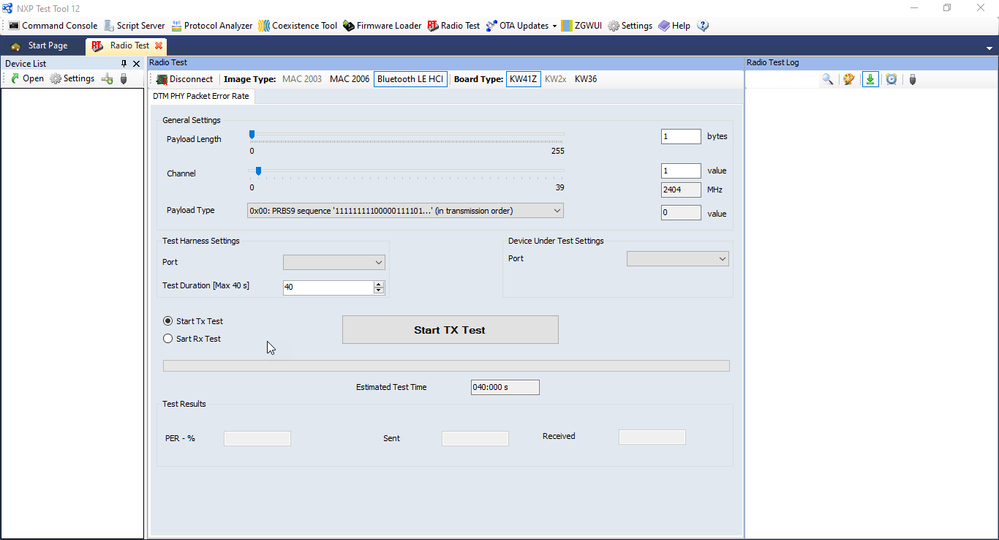The image size is (999, 540).
Task: Click the Channel slider handle
Action: pos(258,171)
